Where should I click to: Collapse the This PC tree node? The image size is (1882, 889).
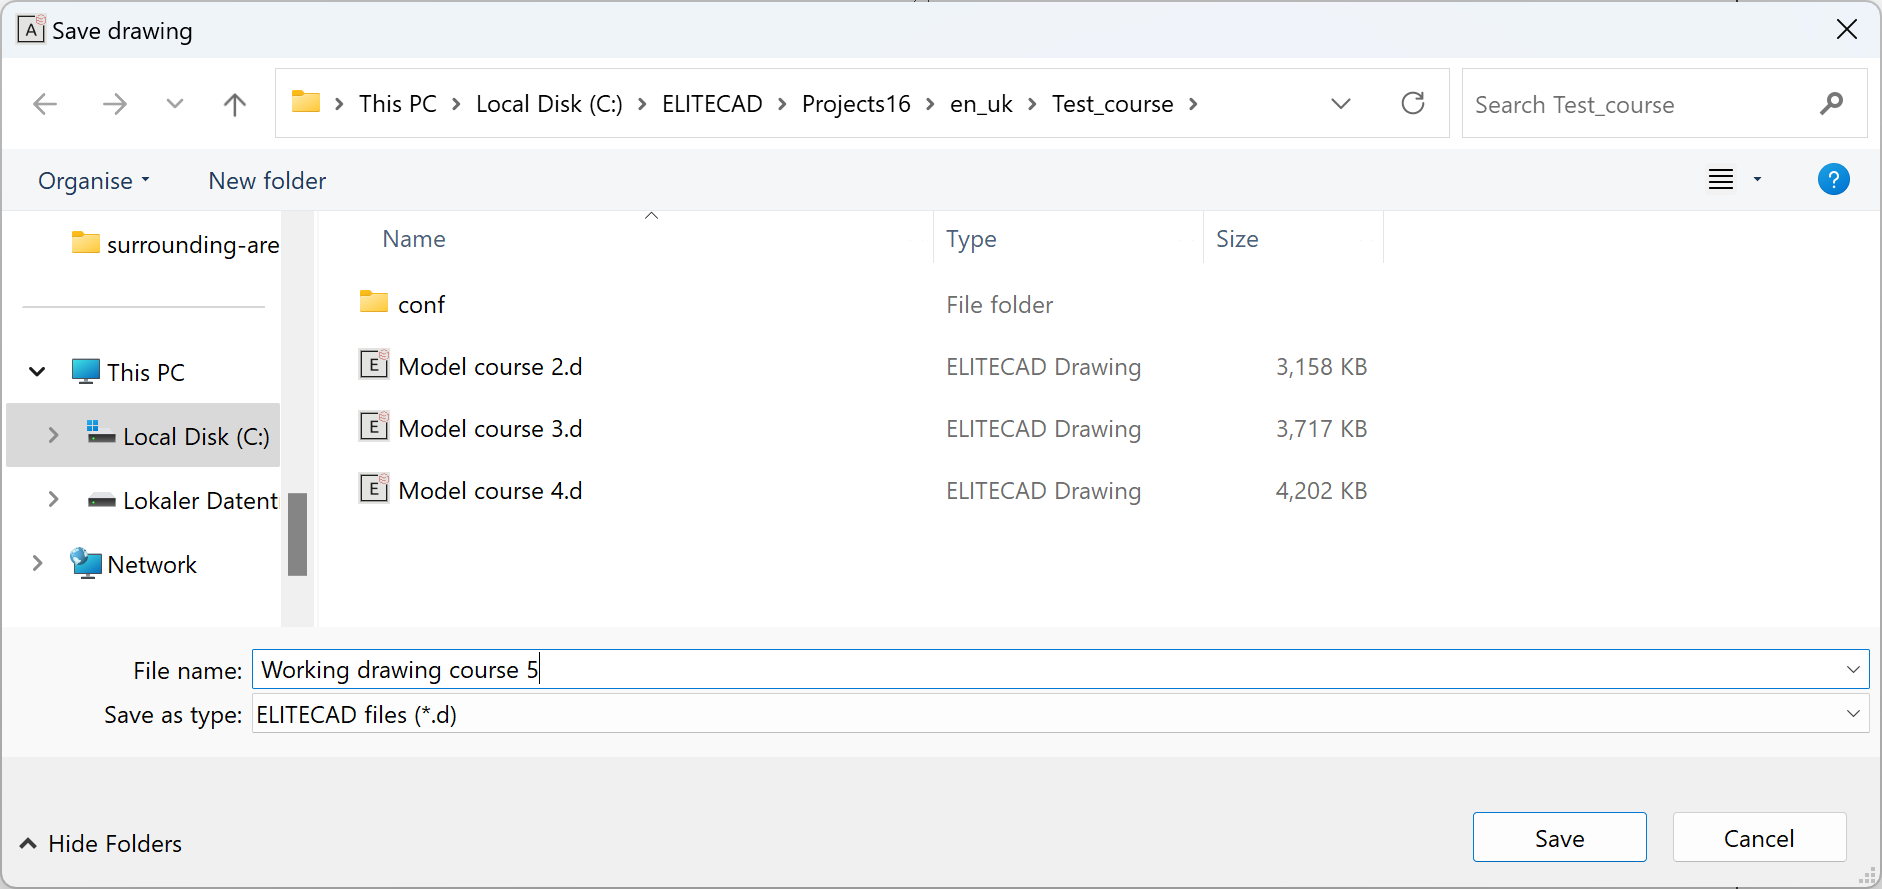[38, 372]
